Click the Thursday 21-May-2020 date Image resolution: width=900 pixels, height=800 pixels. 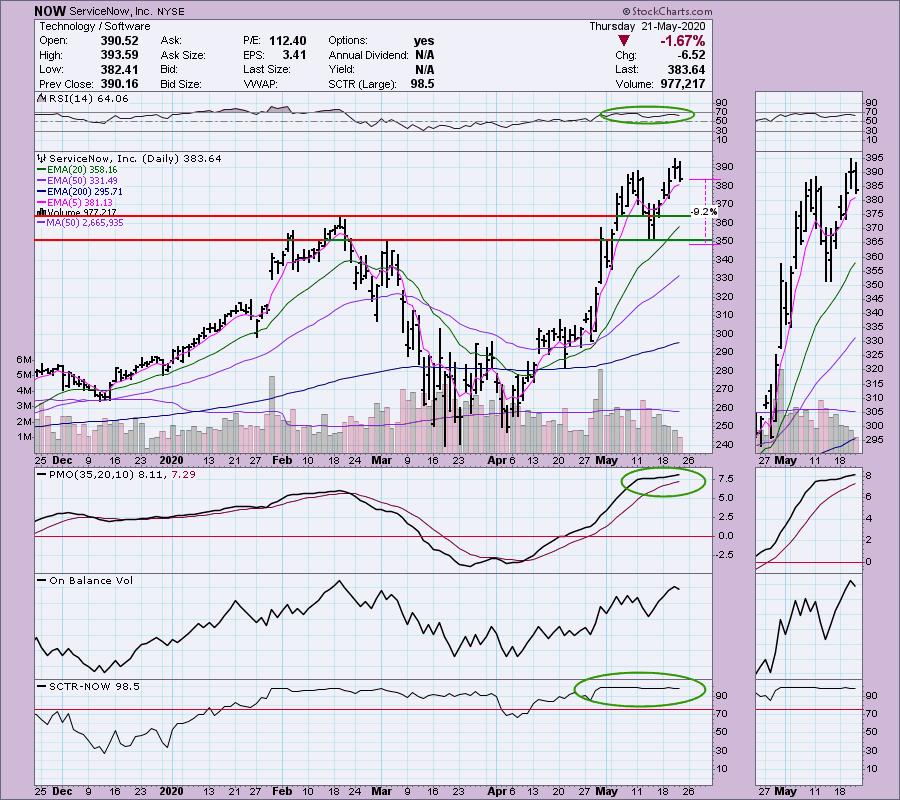tap(647, 26)
